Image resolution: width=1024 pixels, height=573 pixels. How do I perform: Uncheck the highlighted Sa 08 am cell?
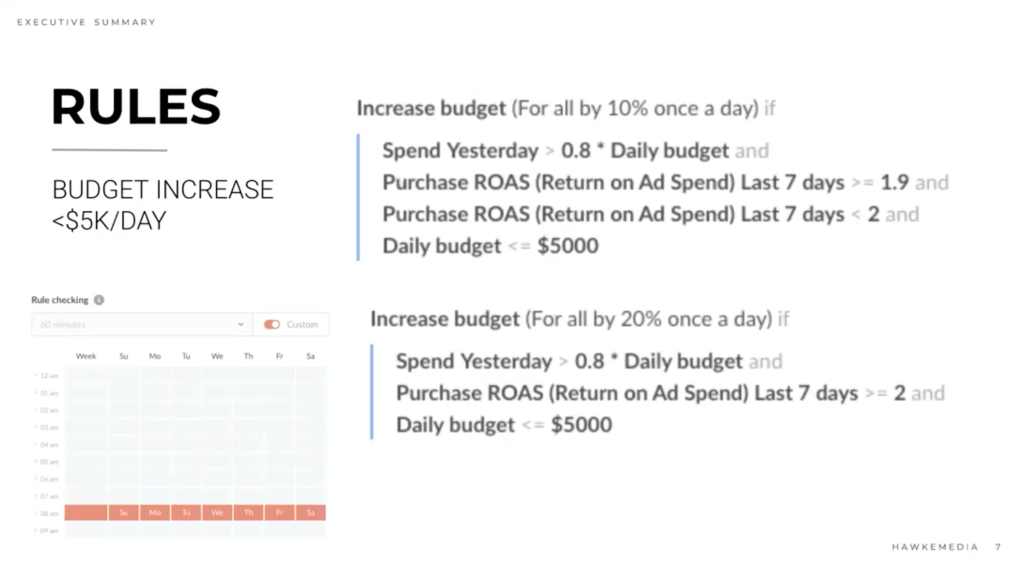[x=310, y=513]
